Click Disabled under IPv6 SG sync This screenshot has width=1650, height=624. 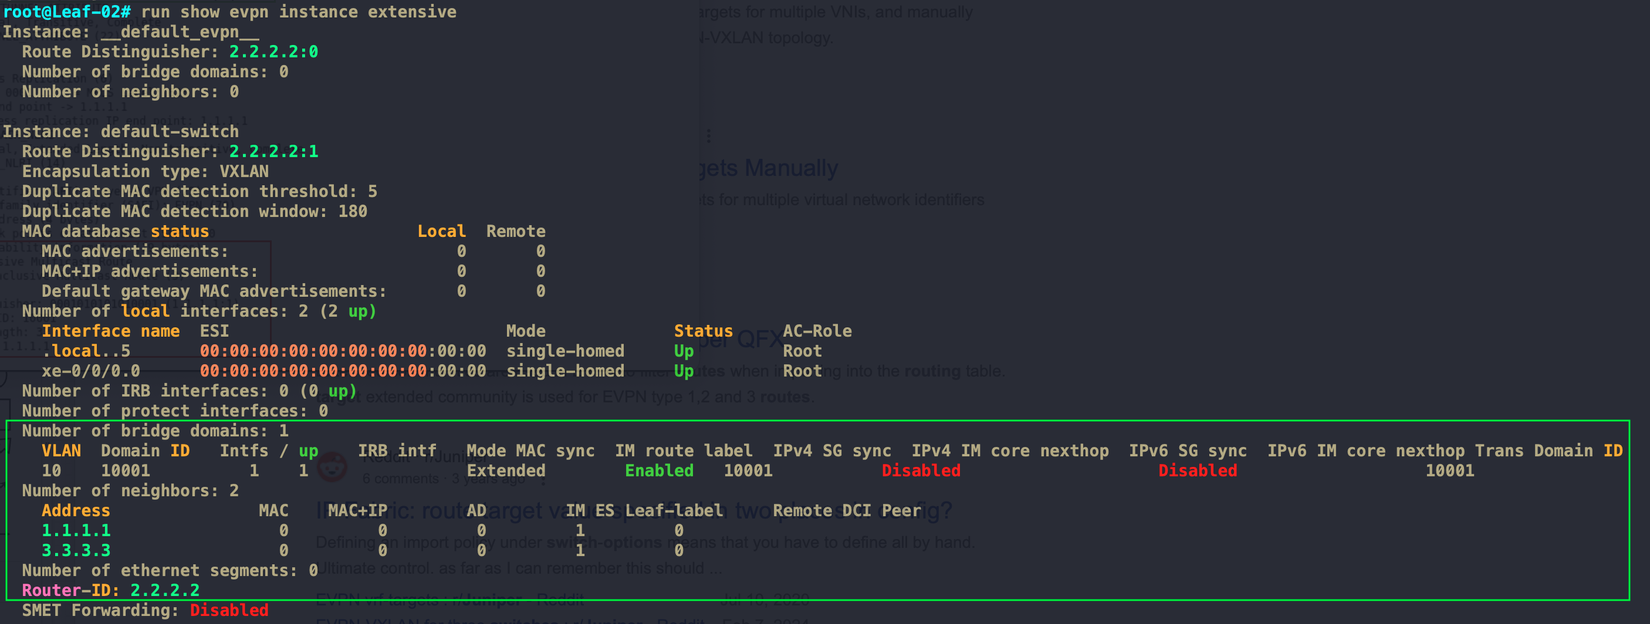coord(1197,471)
